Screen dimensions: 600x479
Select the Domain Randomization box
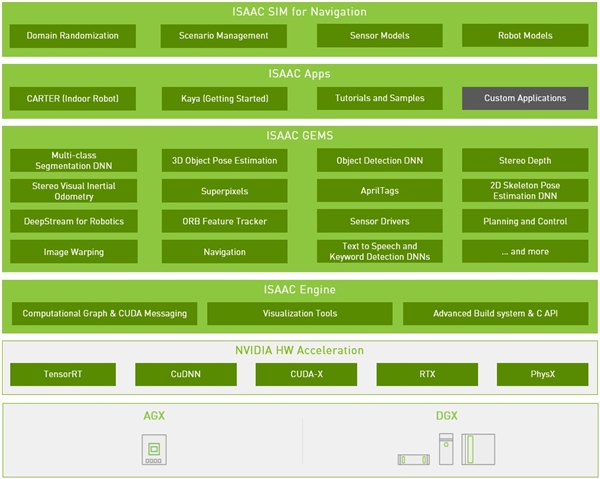[73, 36]
